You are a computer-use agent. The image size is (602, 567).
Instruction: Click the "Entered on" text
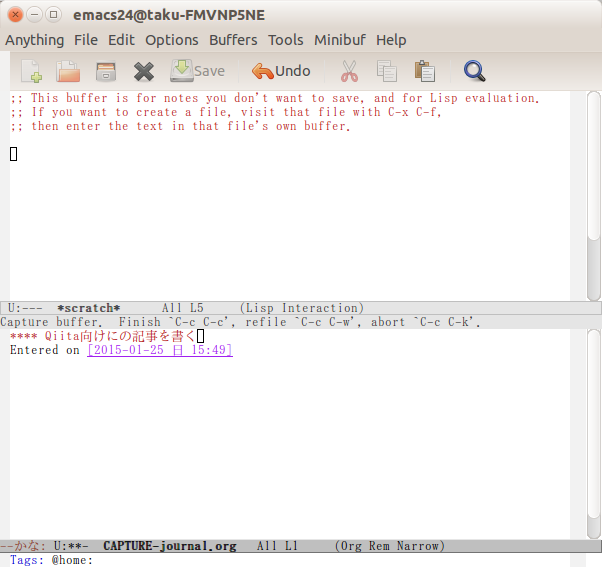[45, 350]
